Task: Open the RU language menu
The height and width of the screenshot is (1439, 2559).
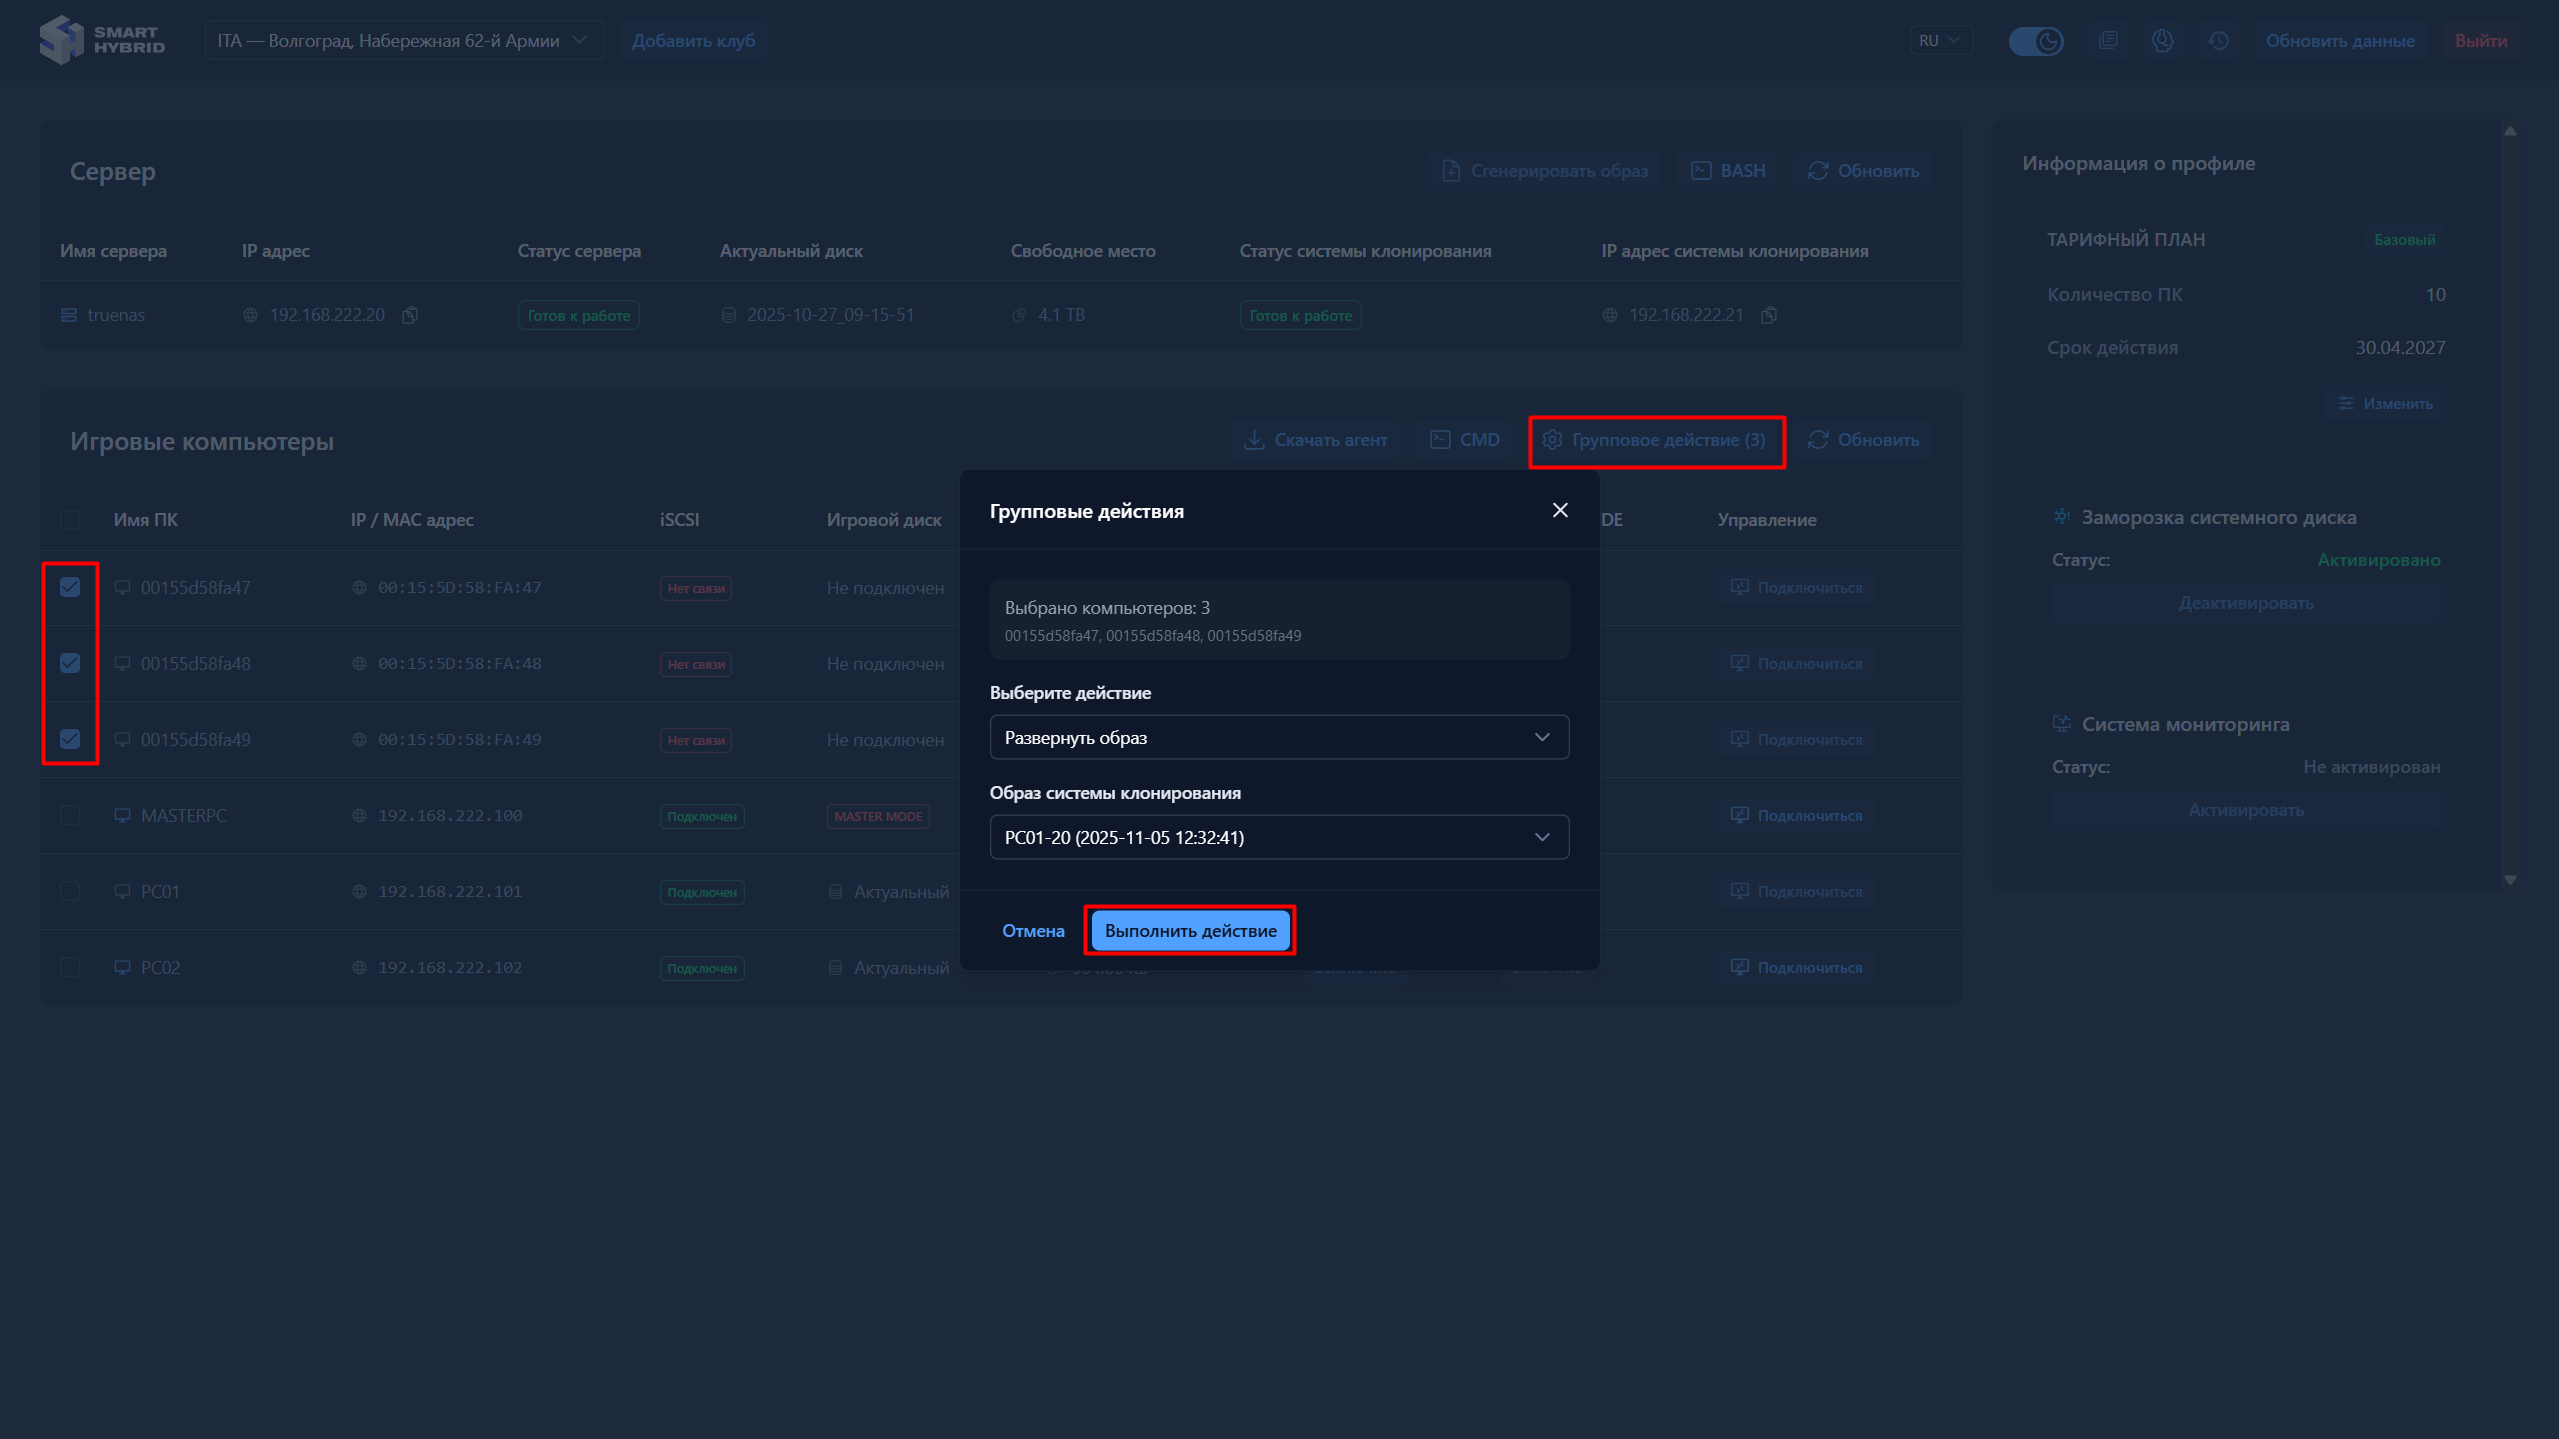Action: tap(1939, 41)
